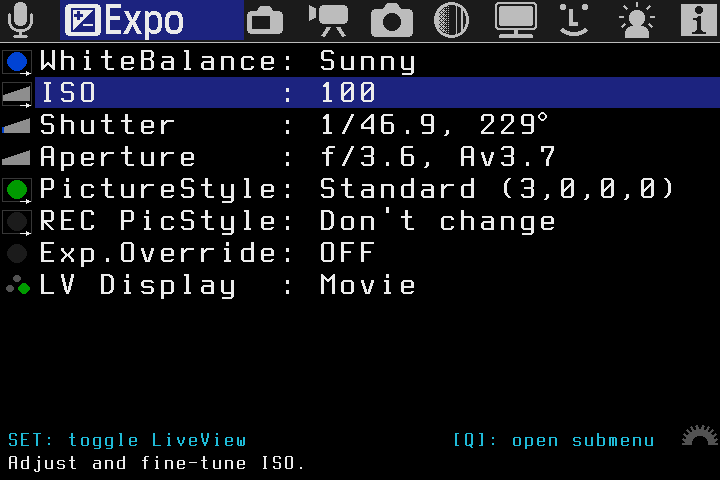Open the Audio tab microphone icon
This screenshot has width=720, height=480.
(x=21, y=19)
